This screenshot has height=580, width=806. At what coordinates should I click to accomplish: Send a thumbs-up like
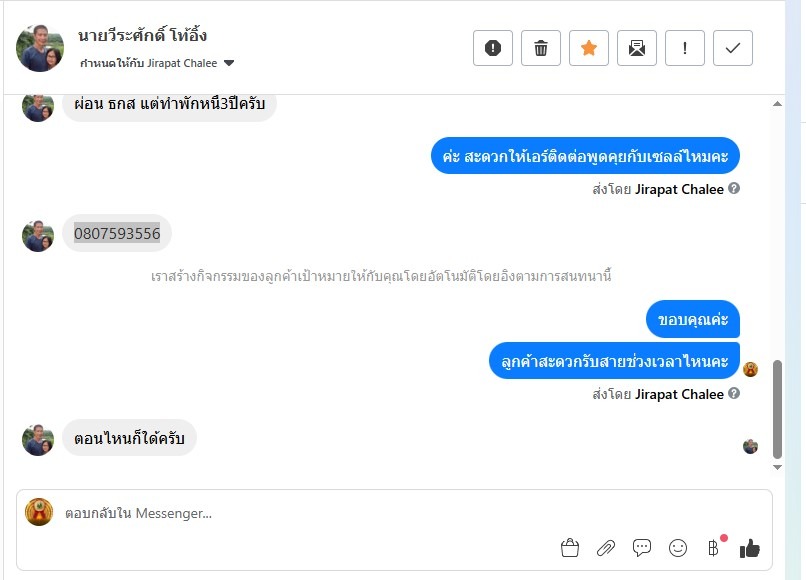click(750, 547)
